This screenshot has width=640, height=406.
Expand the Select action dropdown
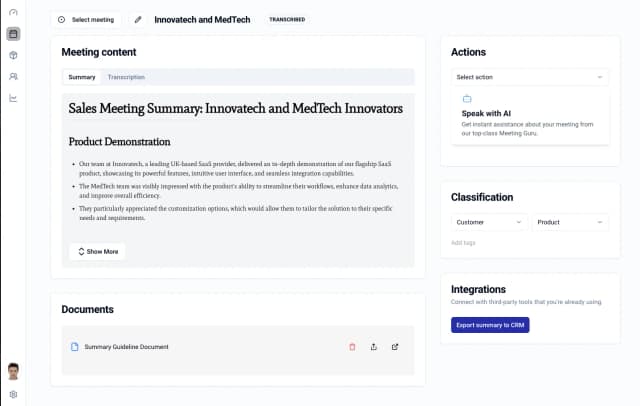530,77
